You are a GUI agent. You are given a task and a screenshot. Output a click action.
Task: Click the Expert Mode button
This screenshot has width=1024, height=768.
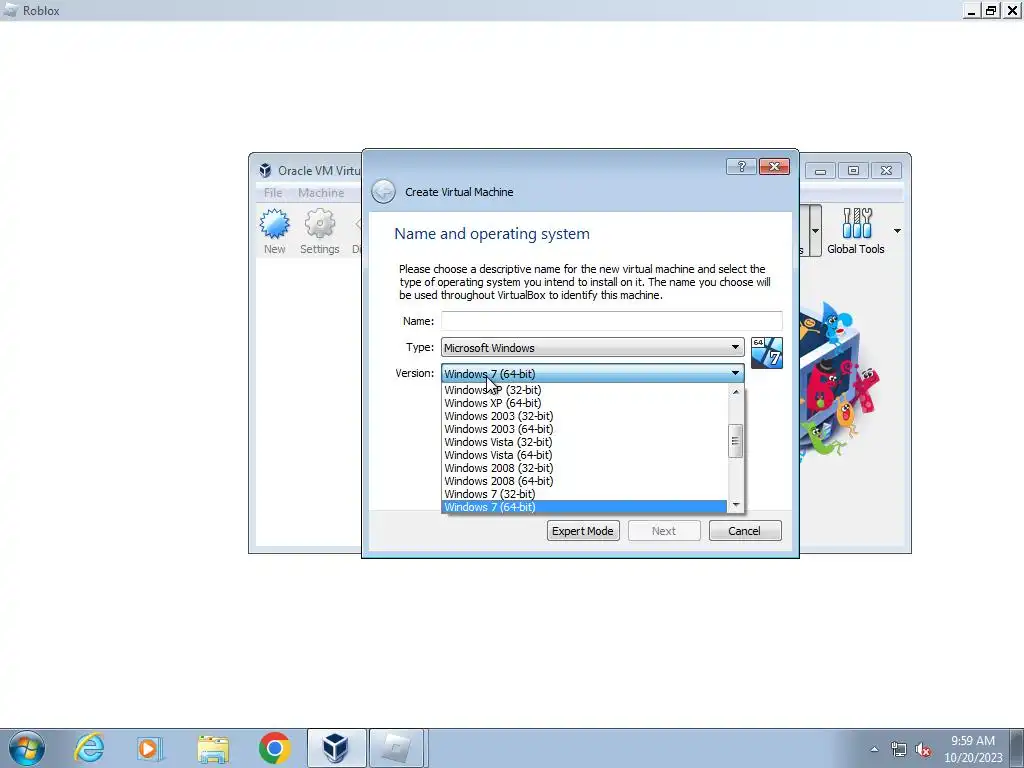tap(583, 531)
